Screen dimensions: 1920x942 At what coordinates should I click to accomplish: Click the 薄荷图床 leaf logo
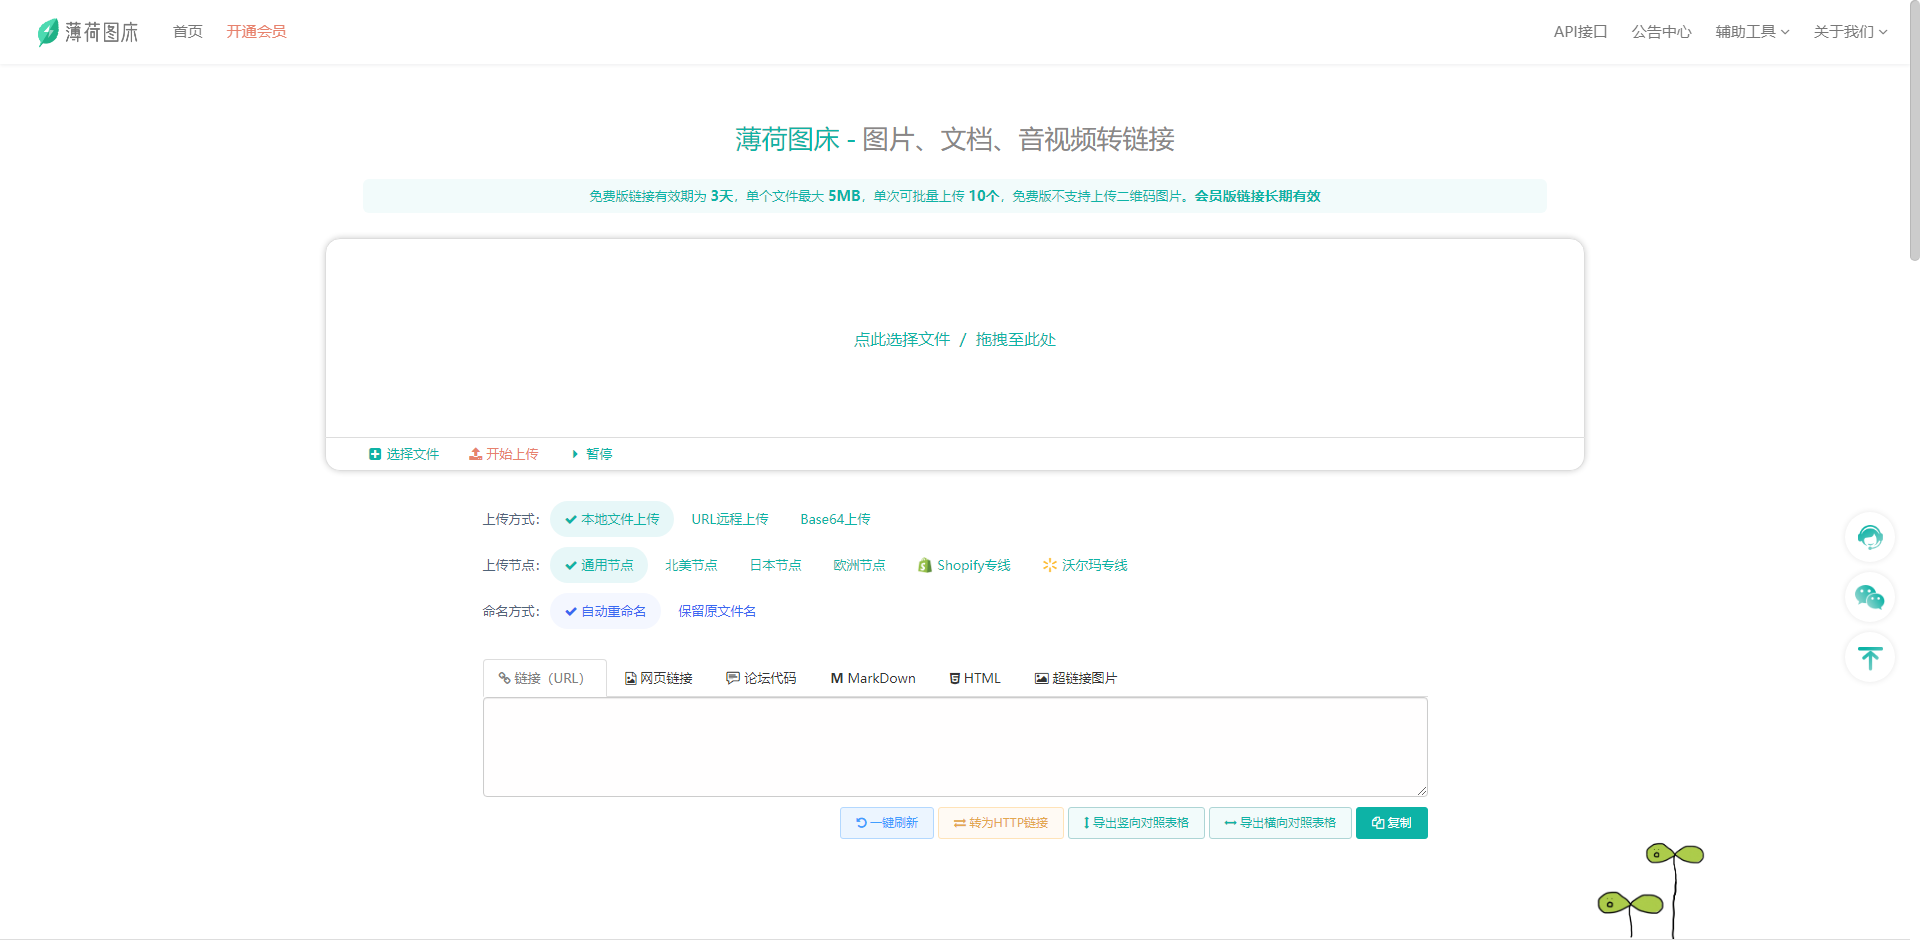click(88, 32)
